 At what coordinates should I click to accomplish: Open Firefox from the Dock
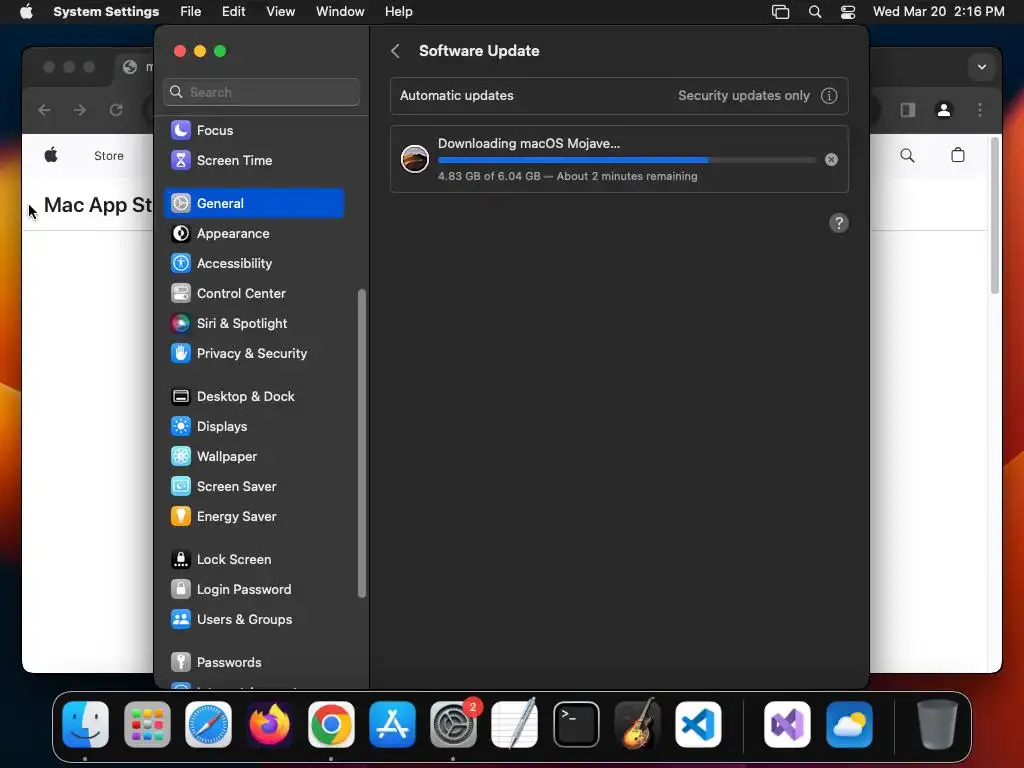click(x=270, y=724)
